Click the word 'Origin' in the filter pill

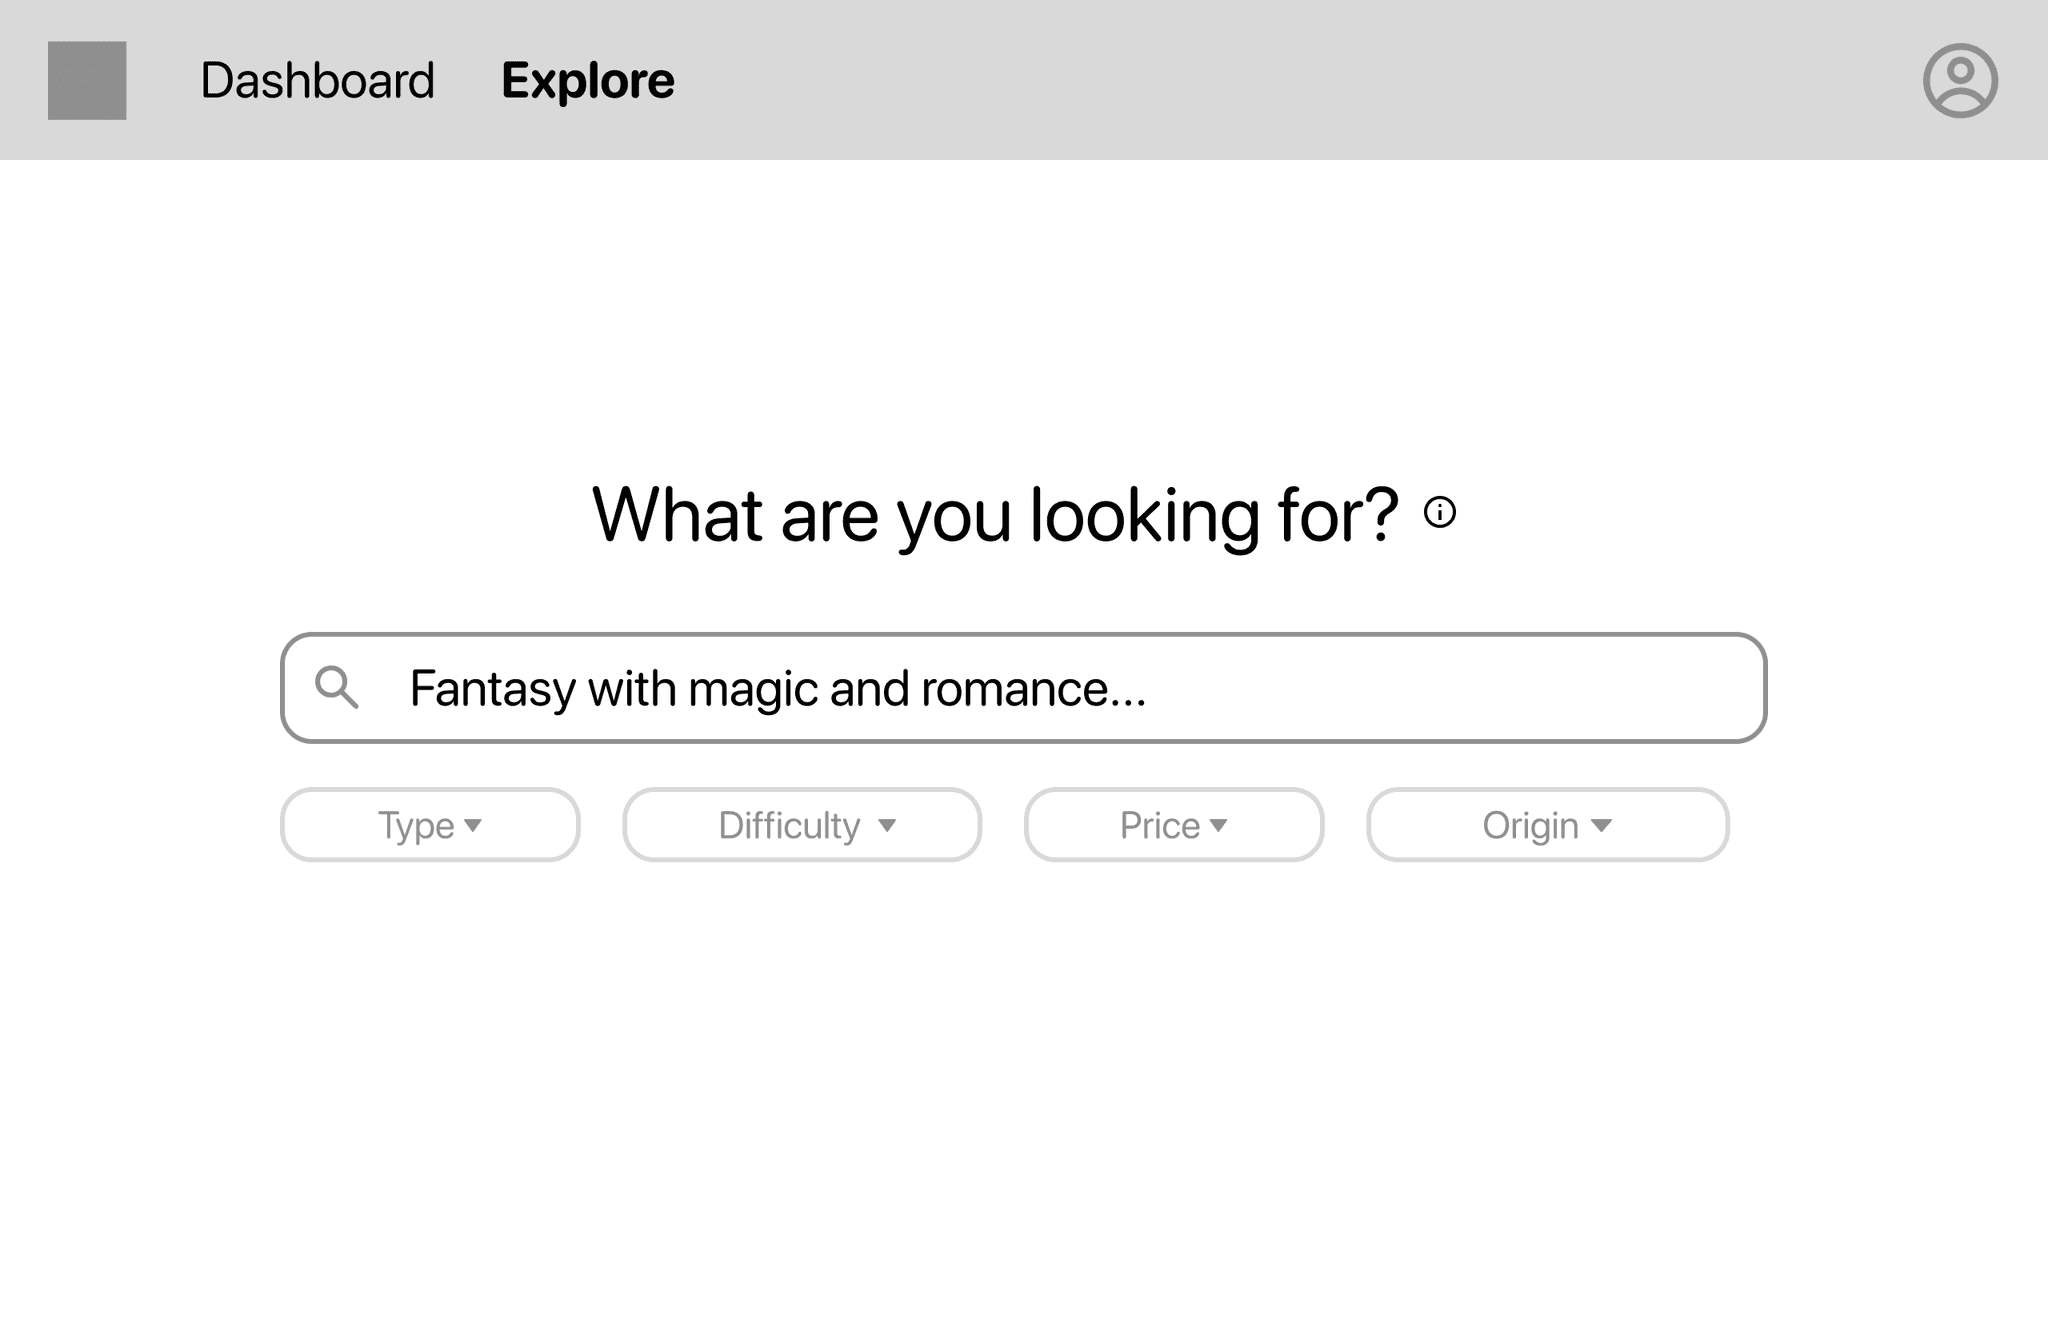coord(1530,826)
